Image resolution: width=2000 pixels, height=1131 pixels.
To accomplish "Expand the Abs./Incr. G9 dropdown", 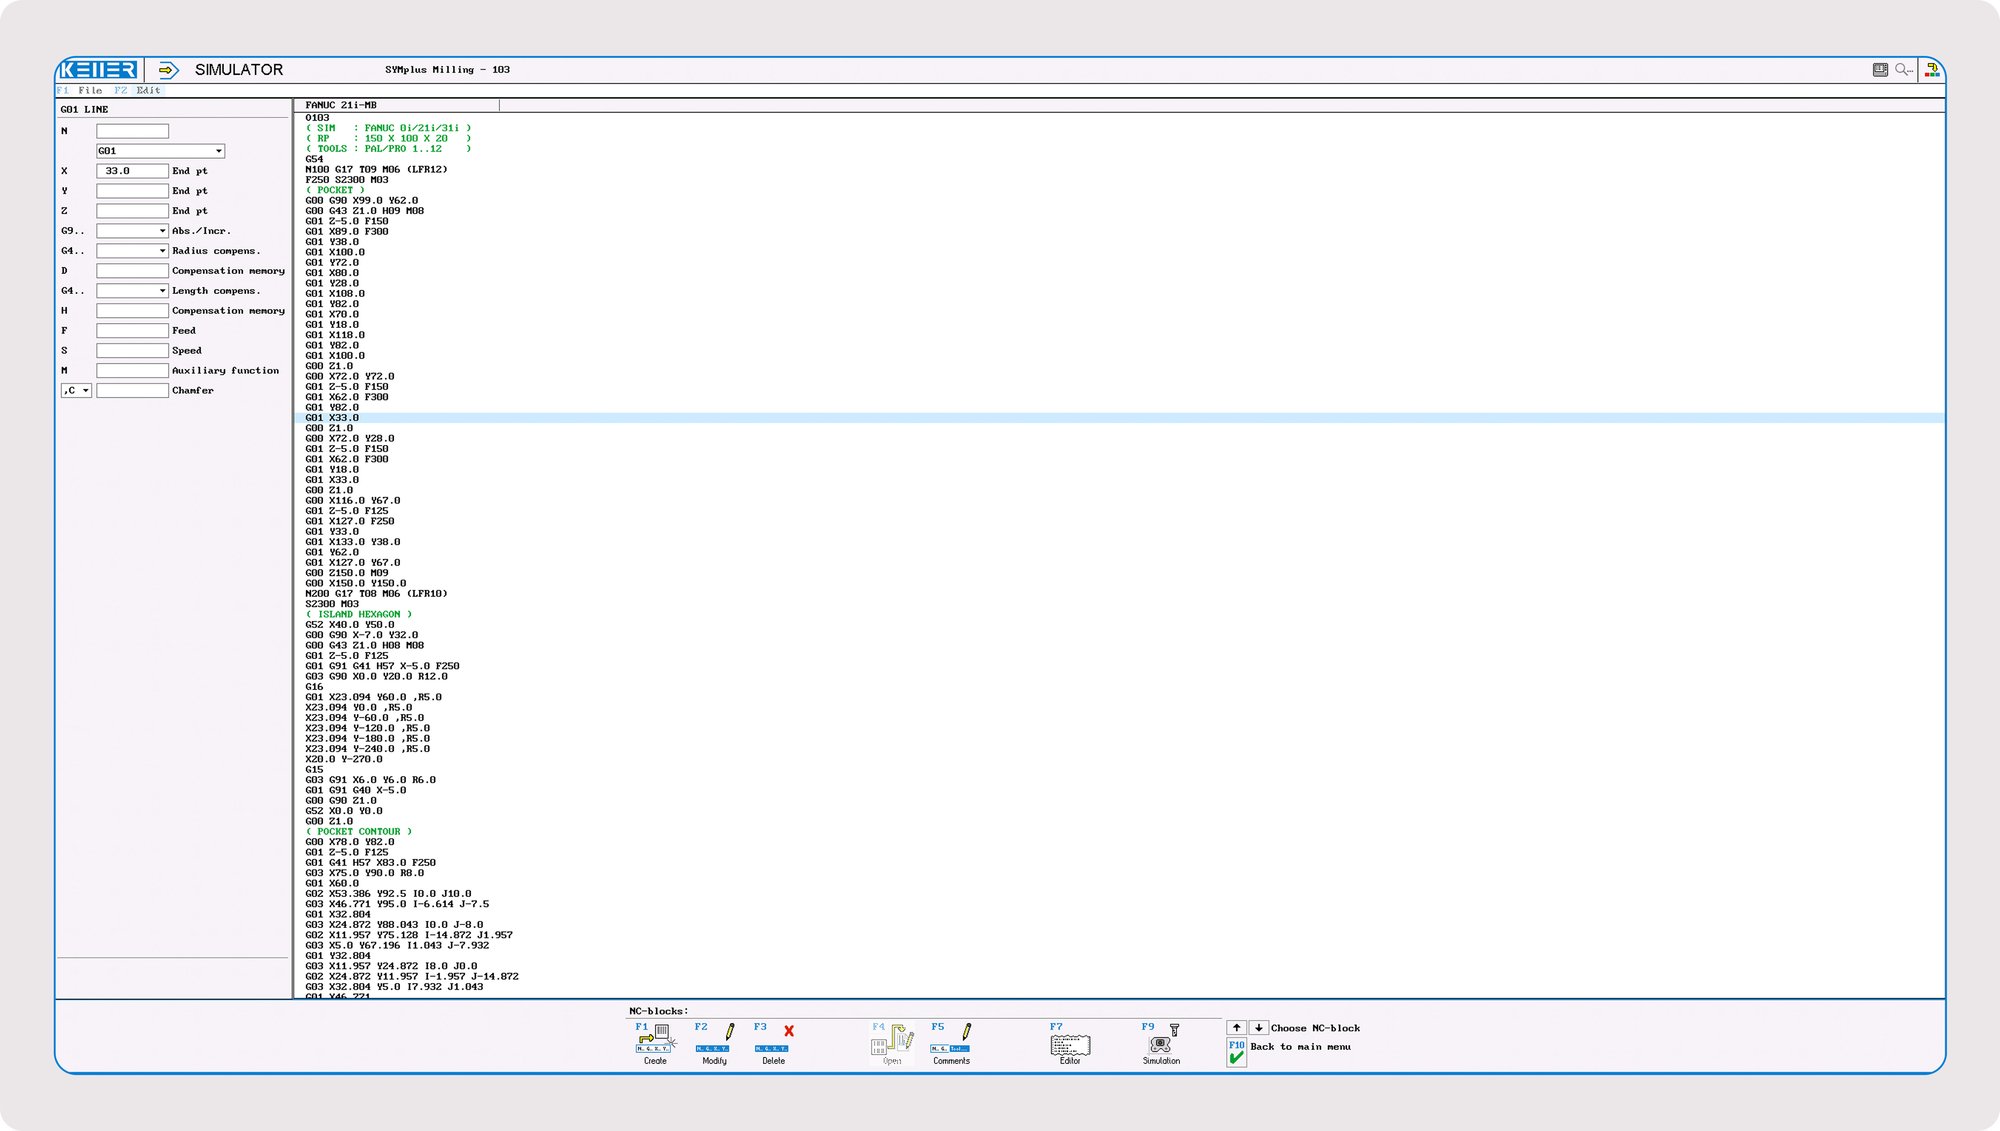I will click(162, 230).
